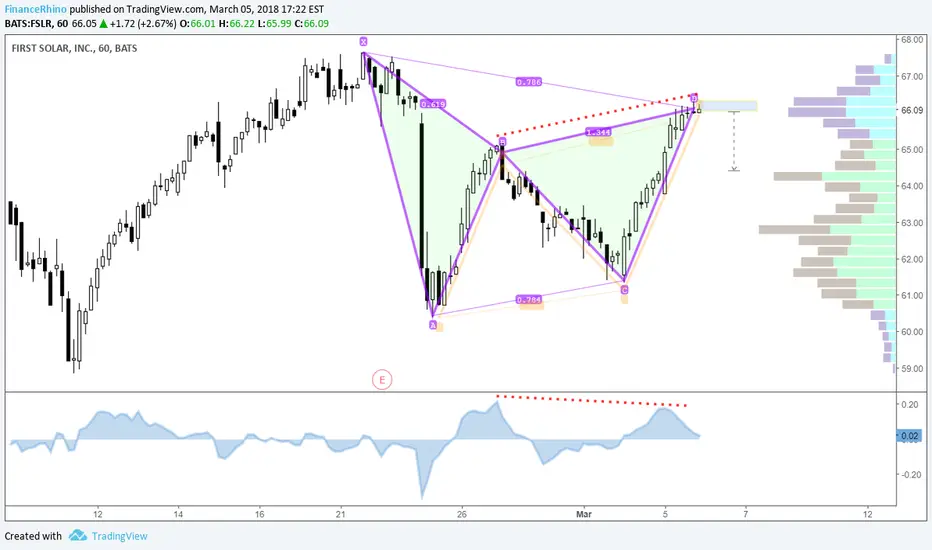Click the 68.00 price axis label
932x550 pixels.
click(912, 40)
